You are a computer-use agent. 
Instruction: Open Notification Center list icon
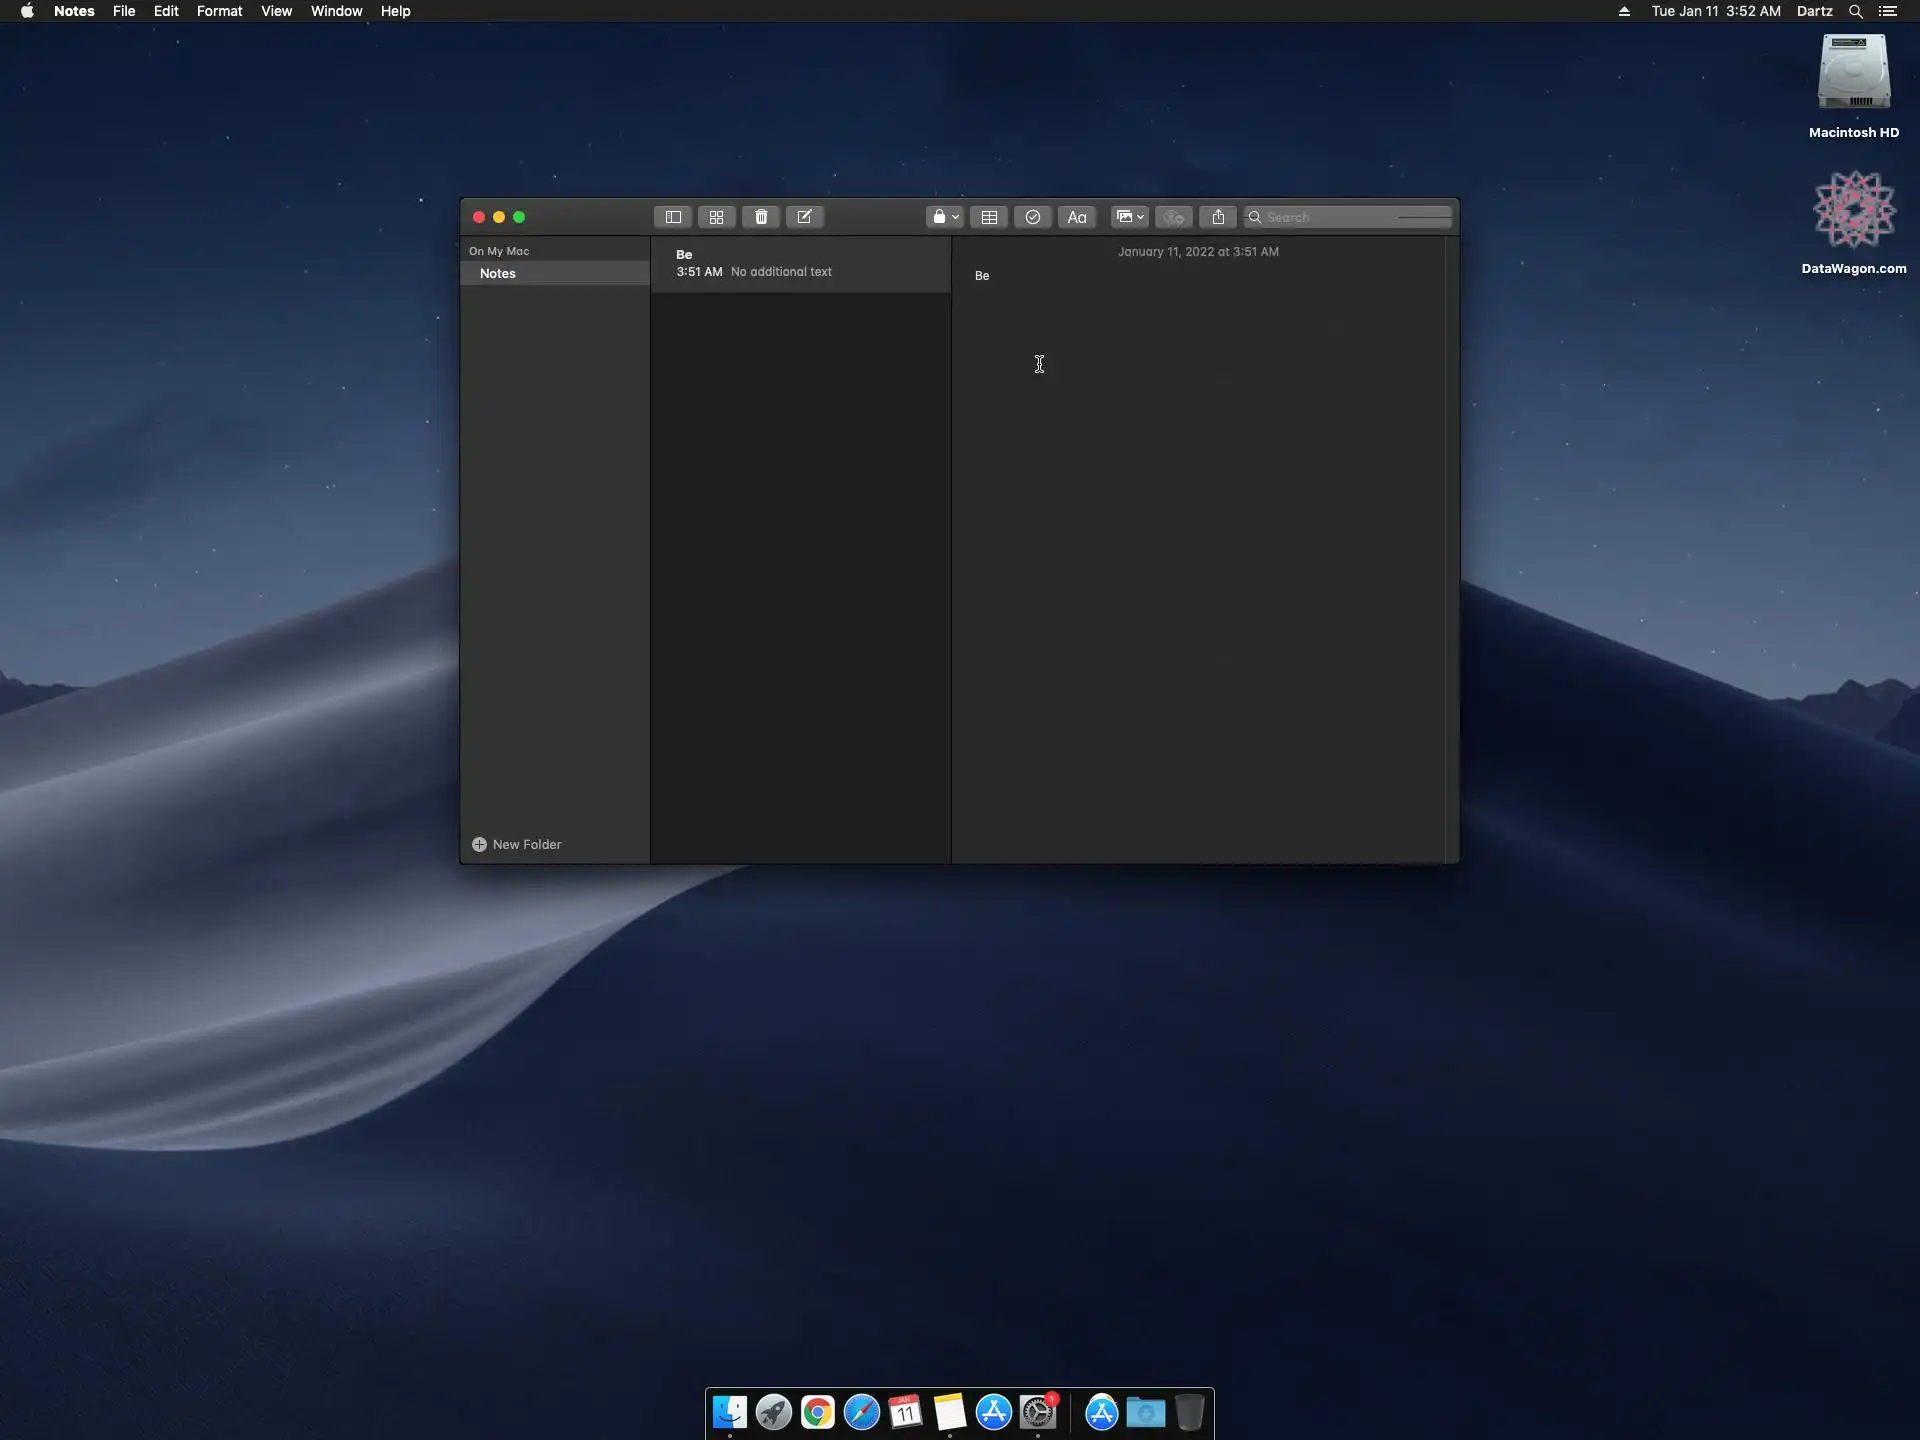click(x=1888, y=11)
